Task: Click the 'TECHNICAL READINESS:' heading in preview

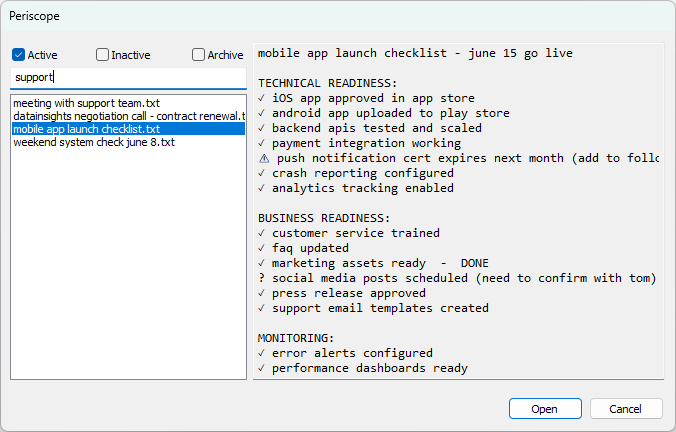Action: tap(327, 83)
